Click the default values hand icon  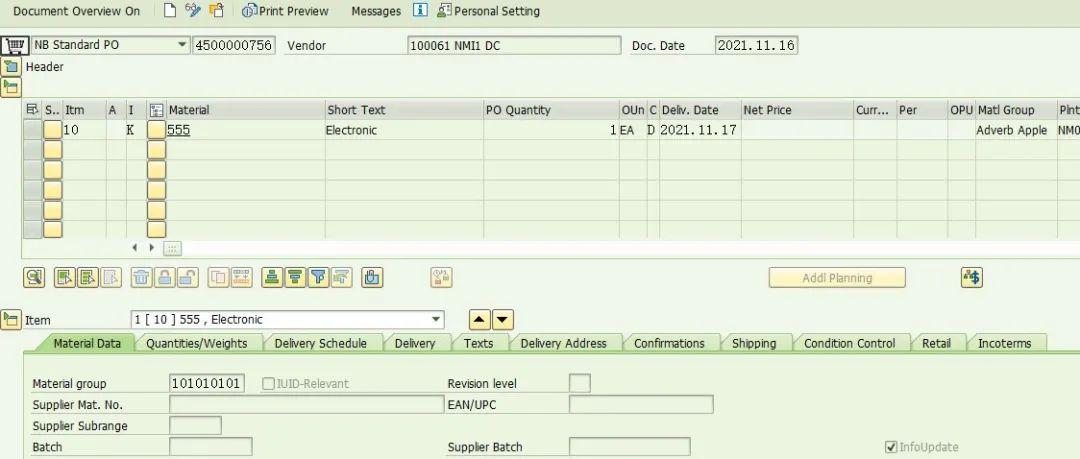click(372, 278)
